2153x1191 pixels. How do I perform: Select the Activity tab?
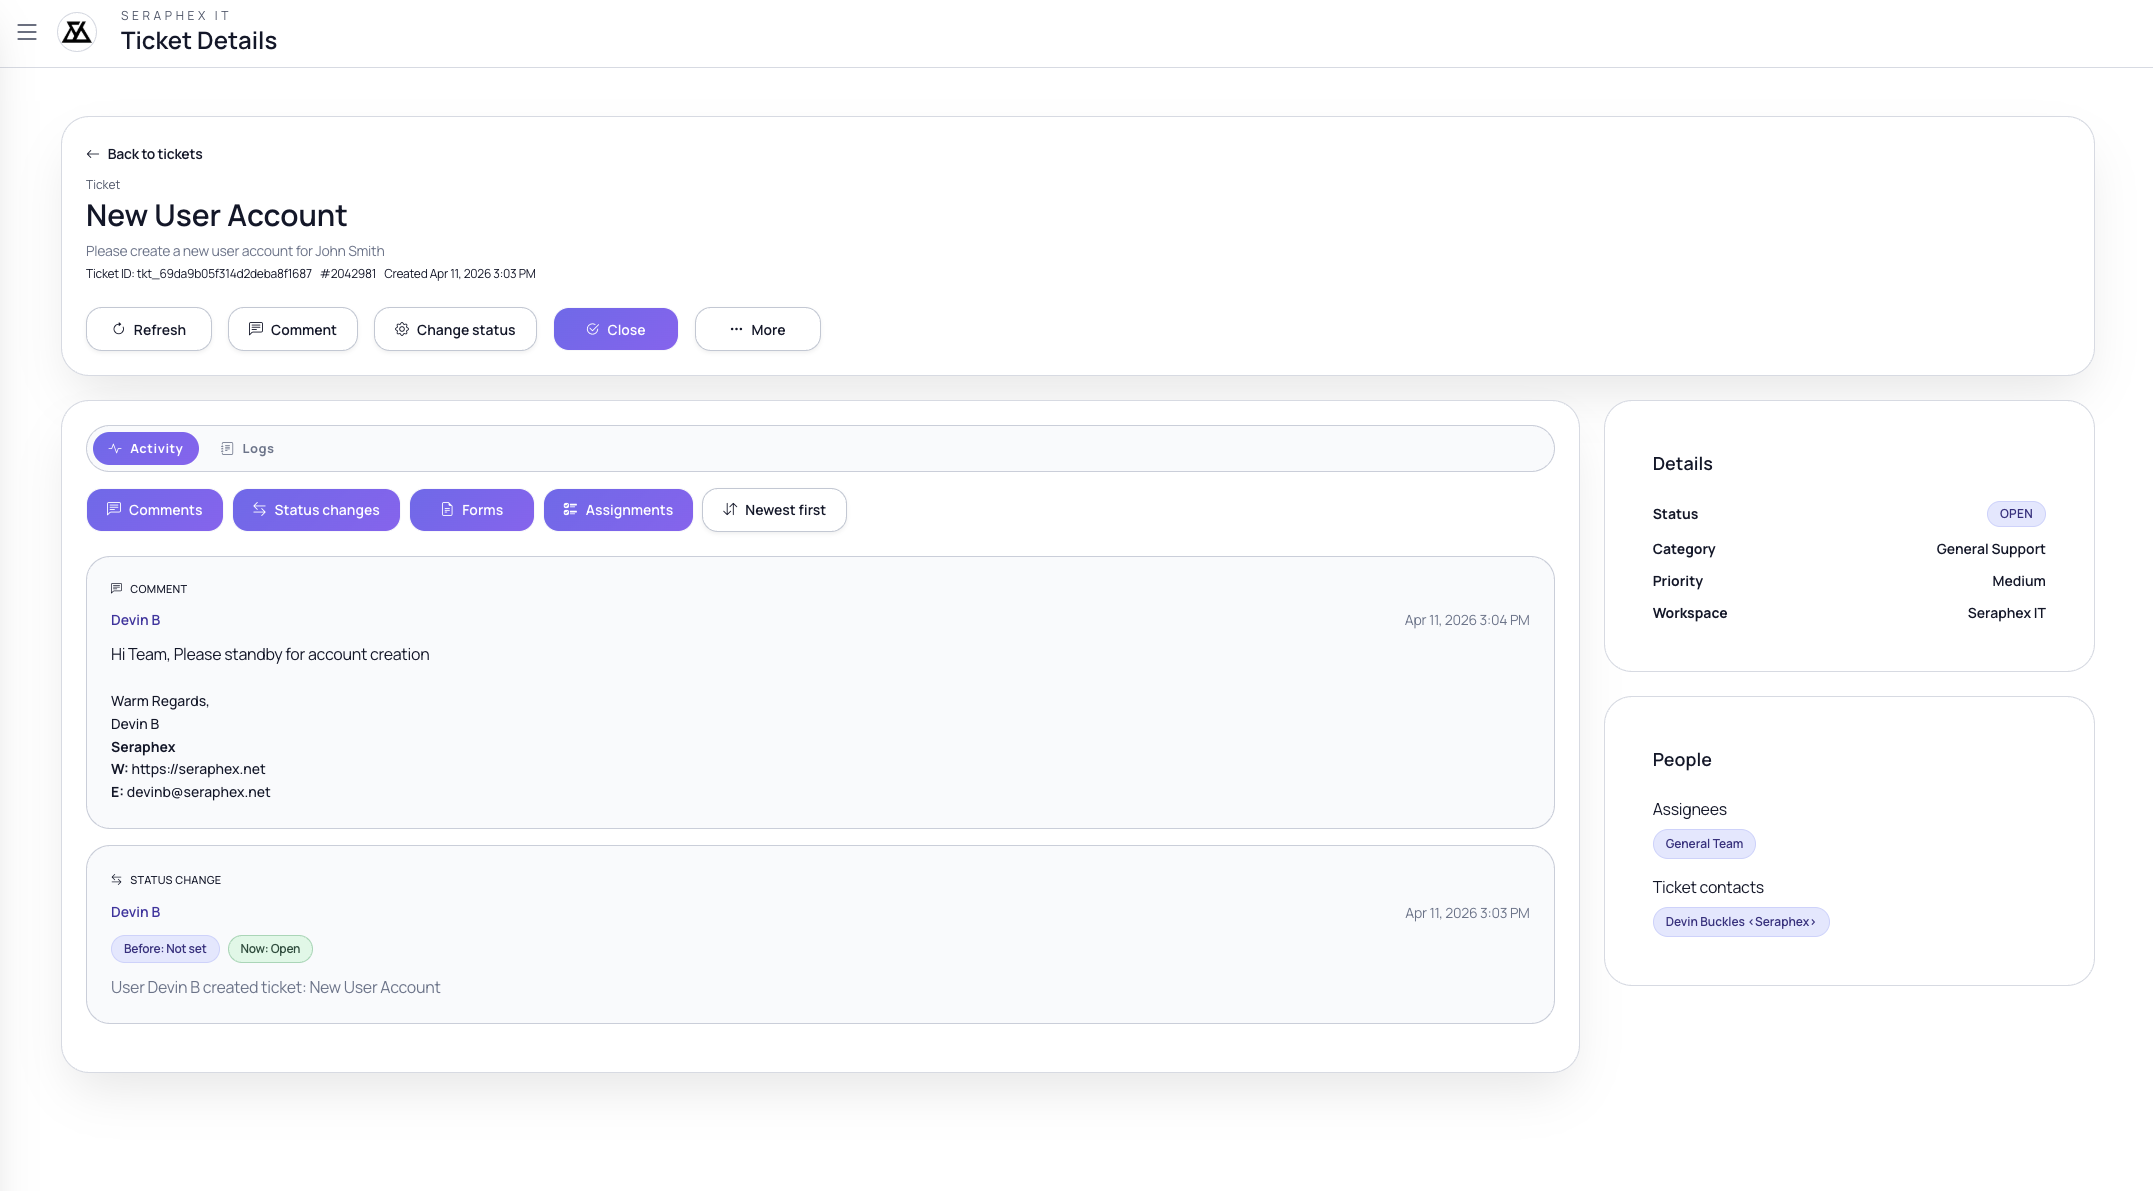146,449
